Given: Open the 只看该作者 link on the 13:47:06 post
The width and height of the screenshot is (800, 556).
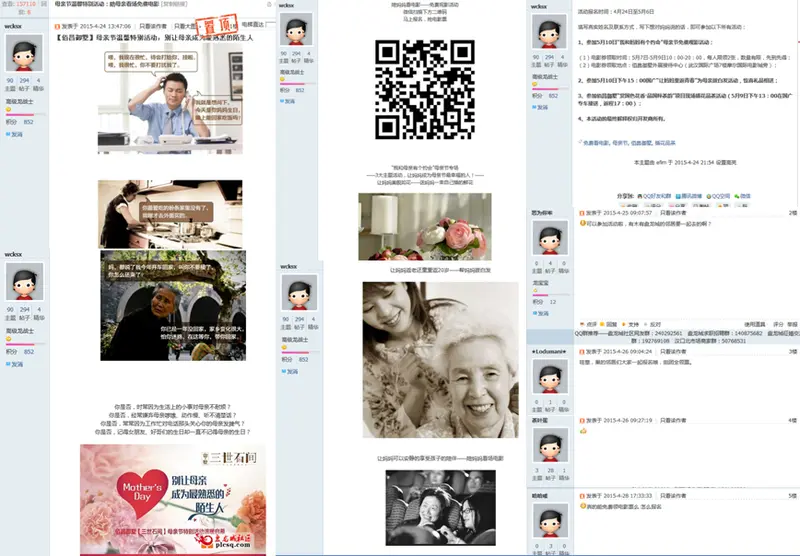Looking at the screenshot, I should point(153,26).
